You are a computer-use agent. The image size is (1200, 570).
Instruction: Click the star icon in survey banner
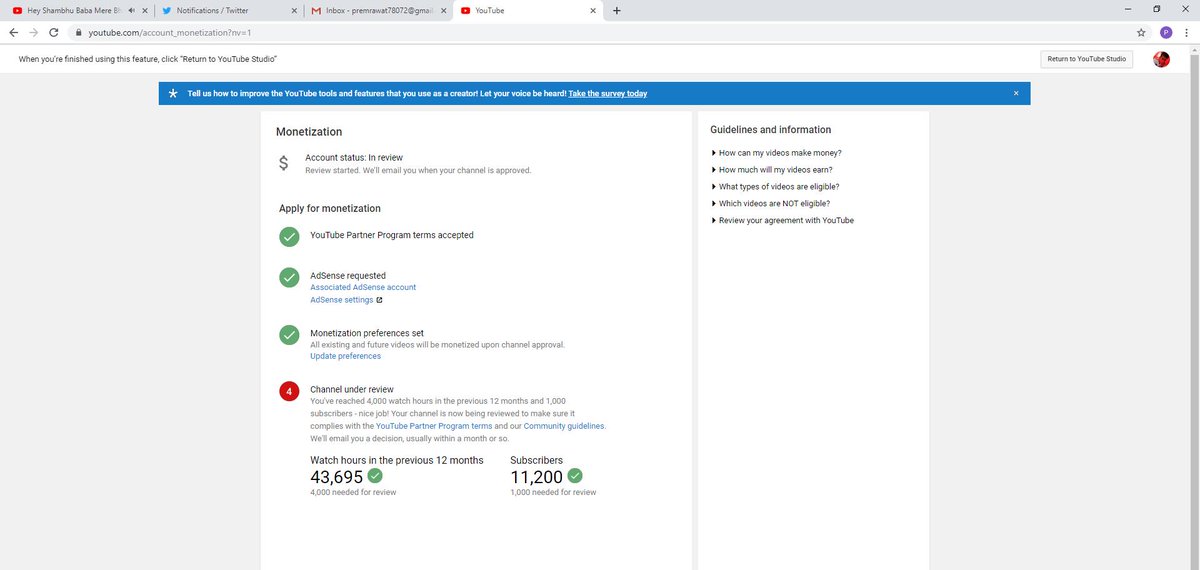pyautogui.click(x=172, y=93)
